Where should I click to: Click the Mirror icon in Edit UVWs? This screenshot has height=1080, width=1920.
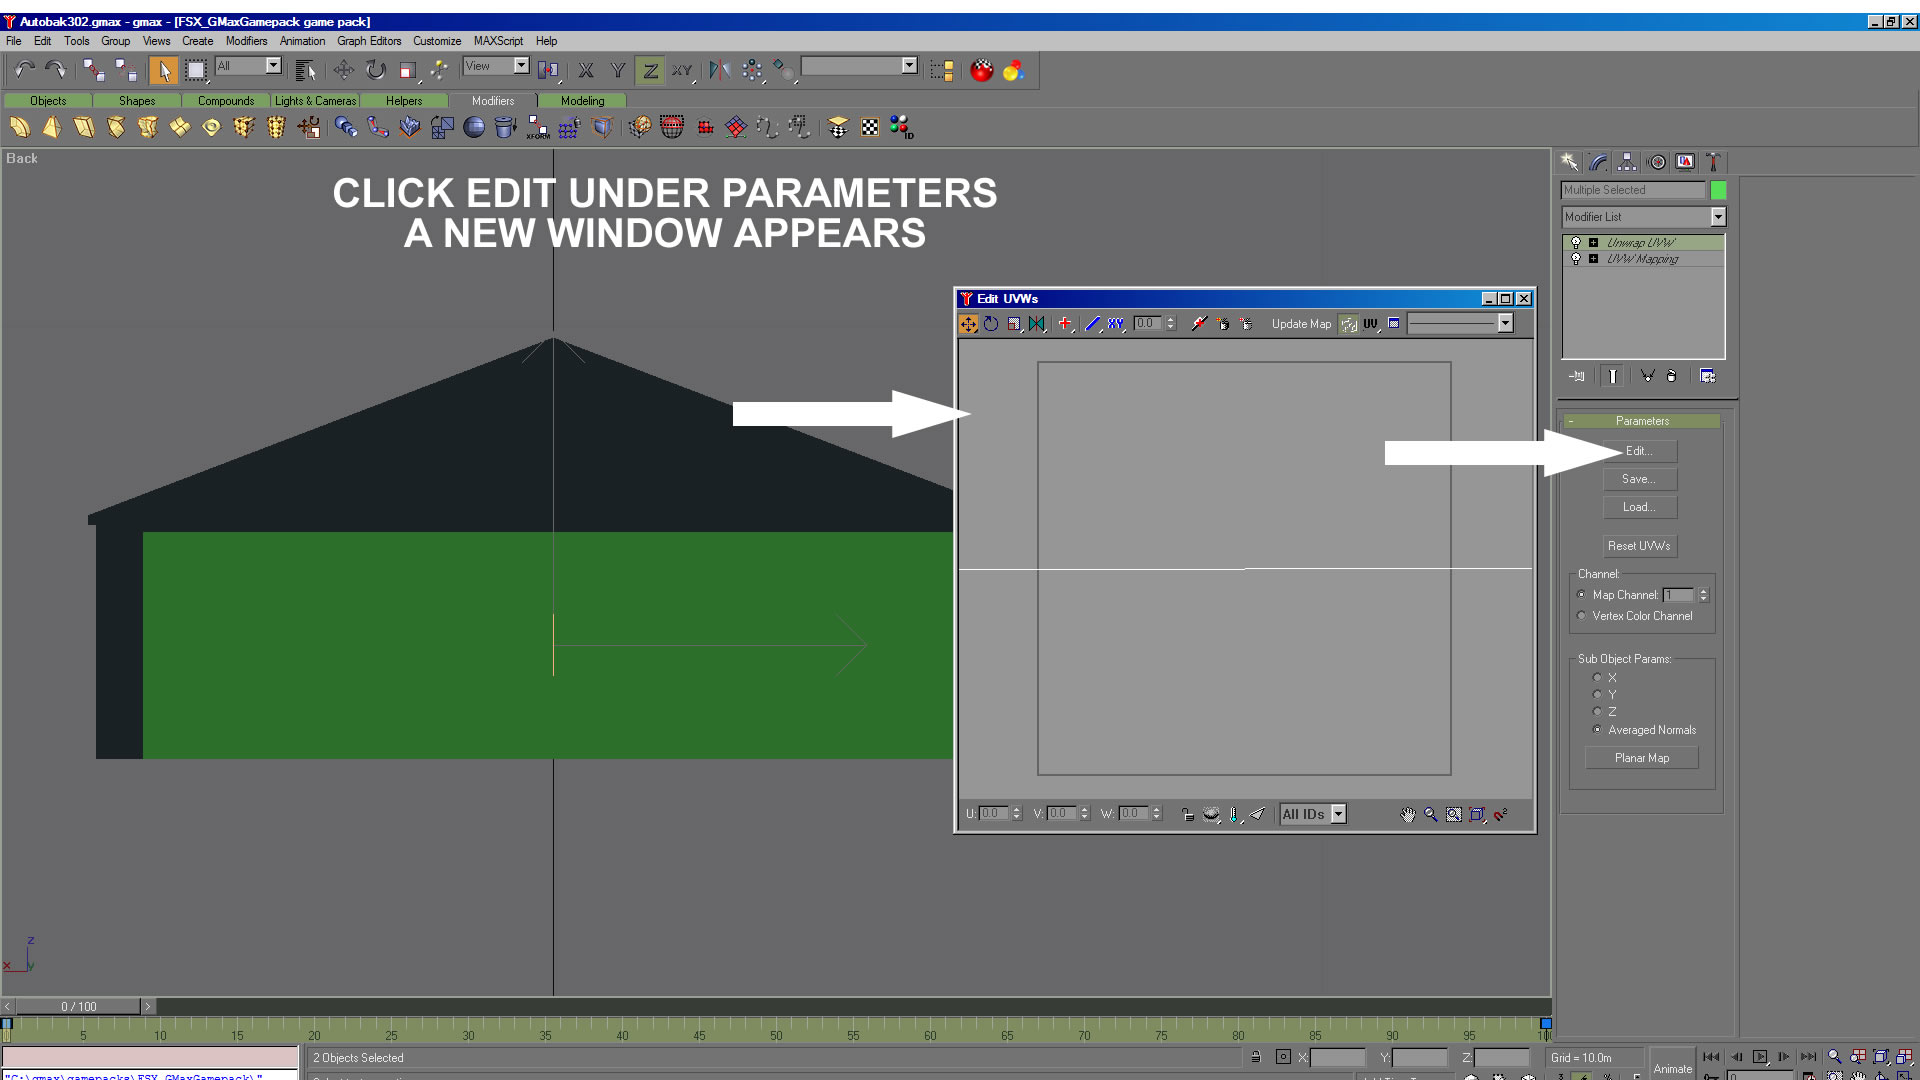1037,324
